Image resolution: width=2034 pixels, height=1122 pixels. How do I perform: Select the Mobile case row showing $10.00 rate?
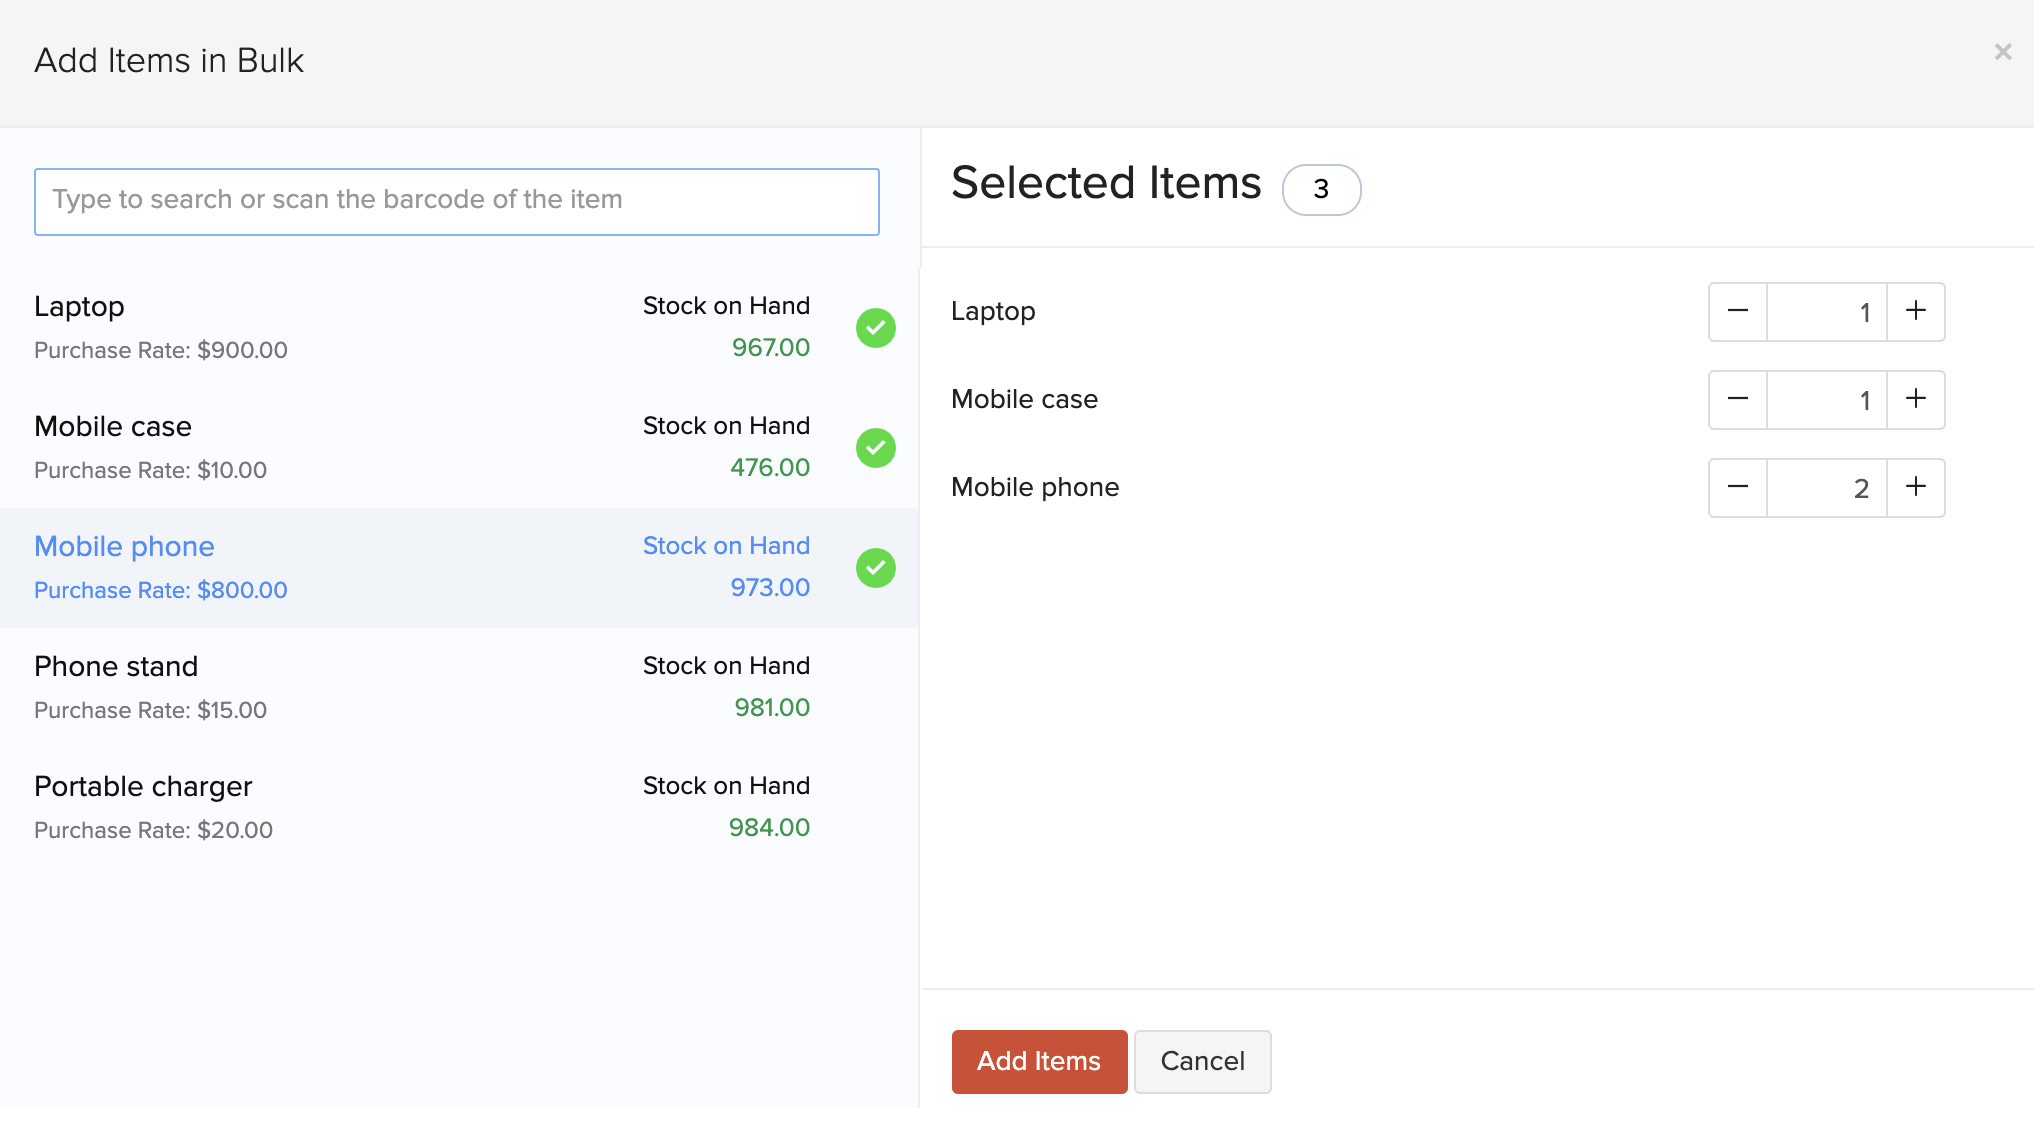(400, 448)
